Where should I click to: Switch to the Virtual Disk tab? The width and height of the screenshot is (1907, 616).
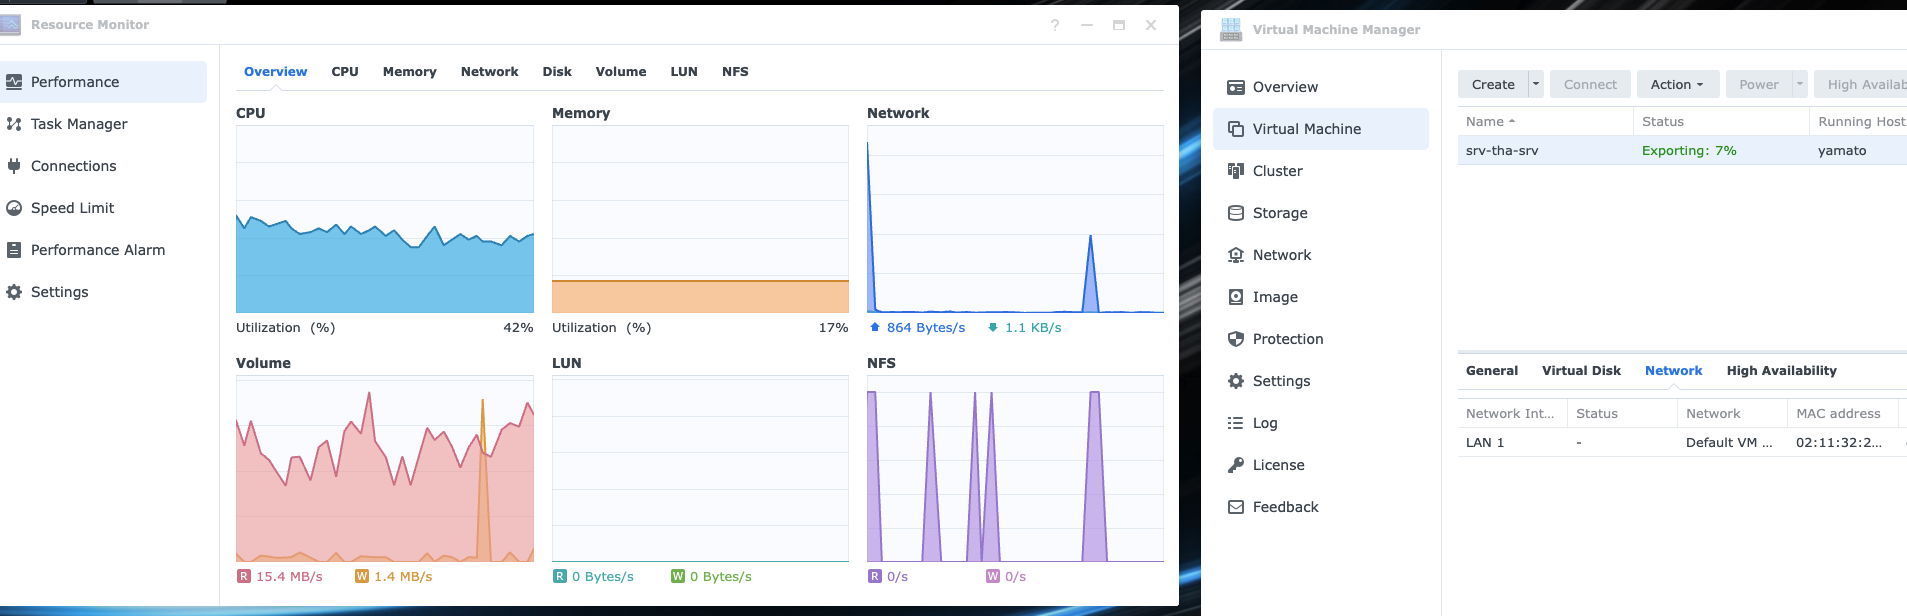1581,371
